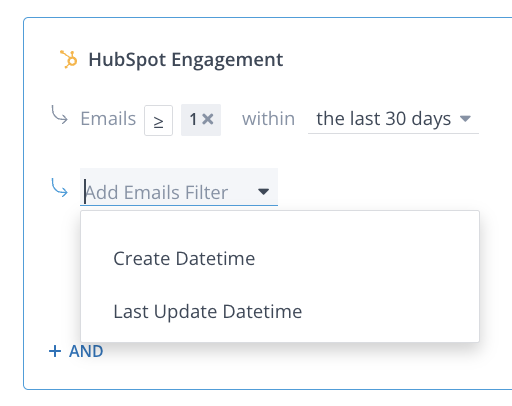Remove the value 1 chip via x
Image resolution: width=512 pixels, height=406 pixels.
point(208,119)
